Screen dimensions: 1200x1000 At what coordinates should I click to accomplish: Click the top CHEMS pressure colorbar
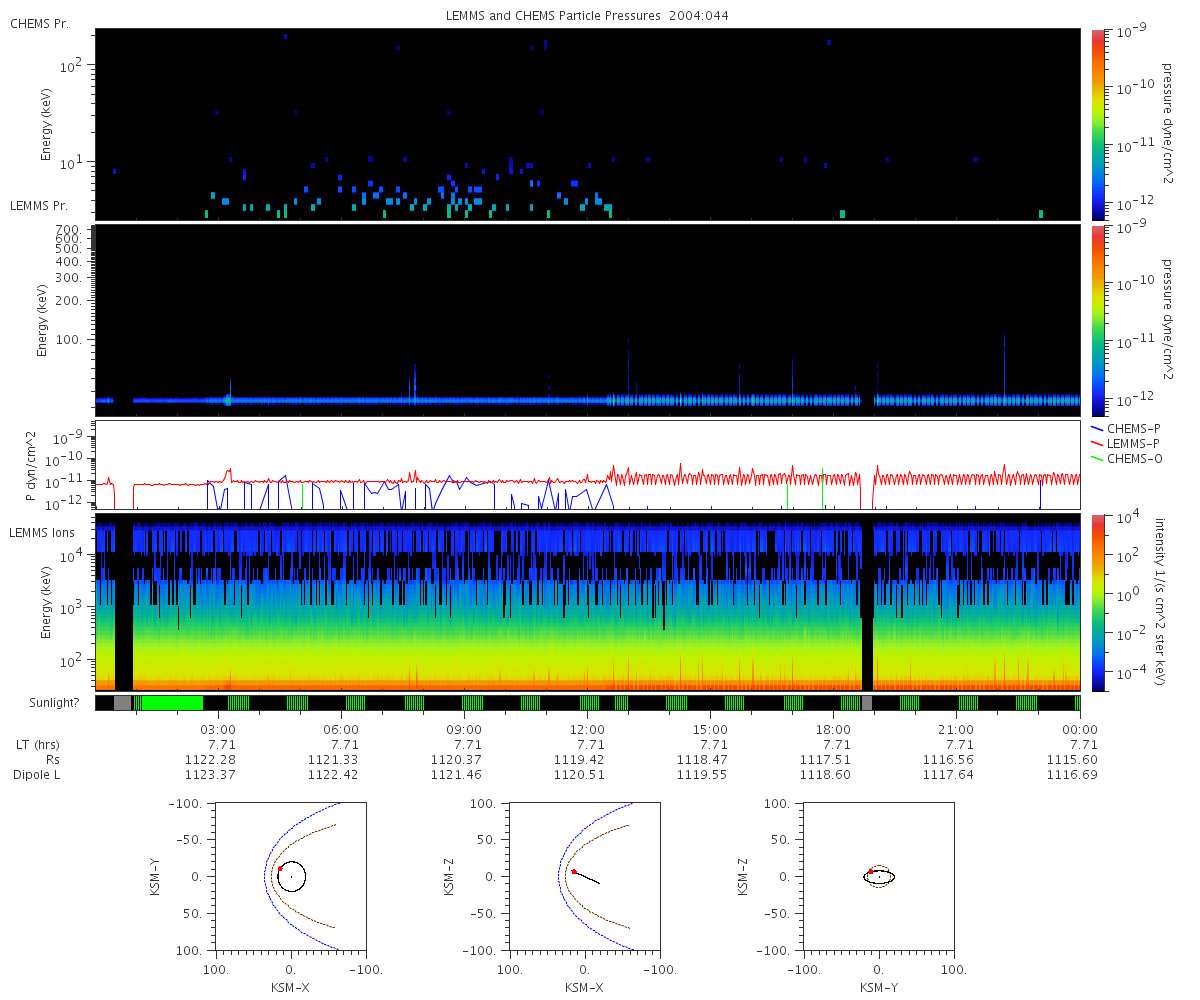click(1097, 123)
